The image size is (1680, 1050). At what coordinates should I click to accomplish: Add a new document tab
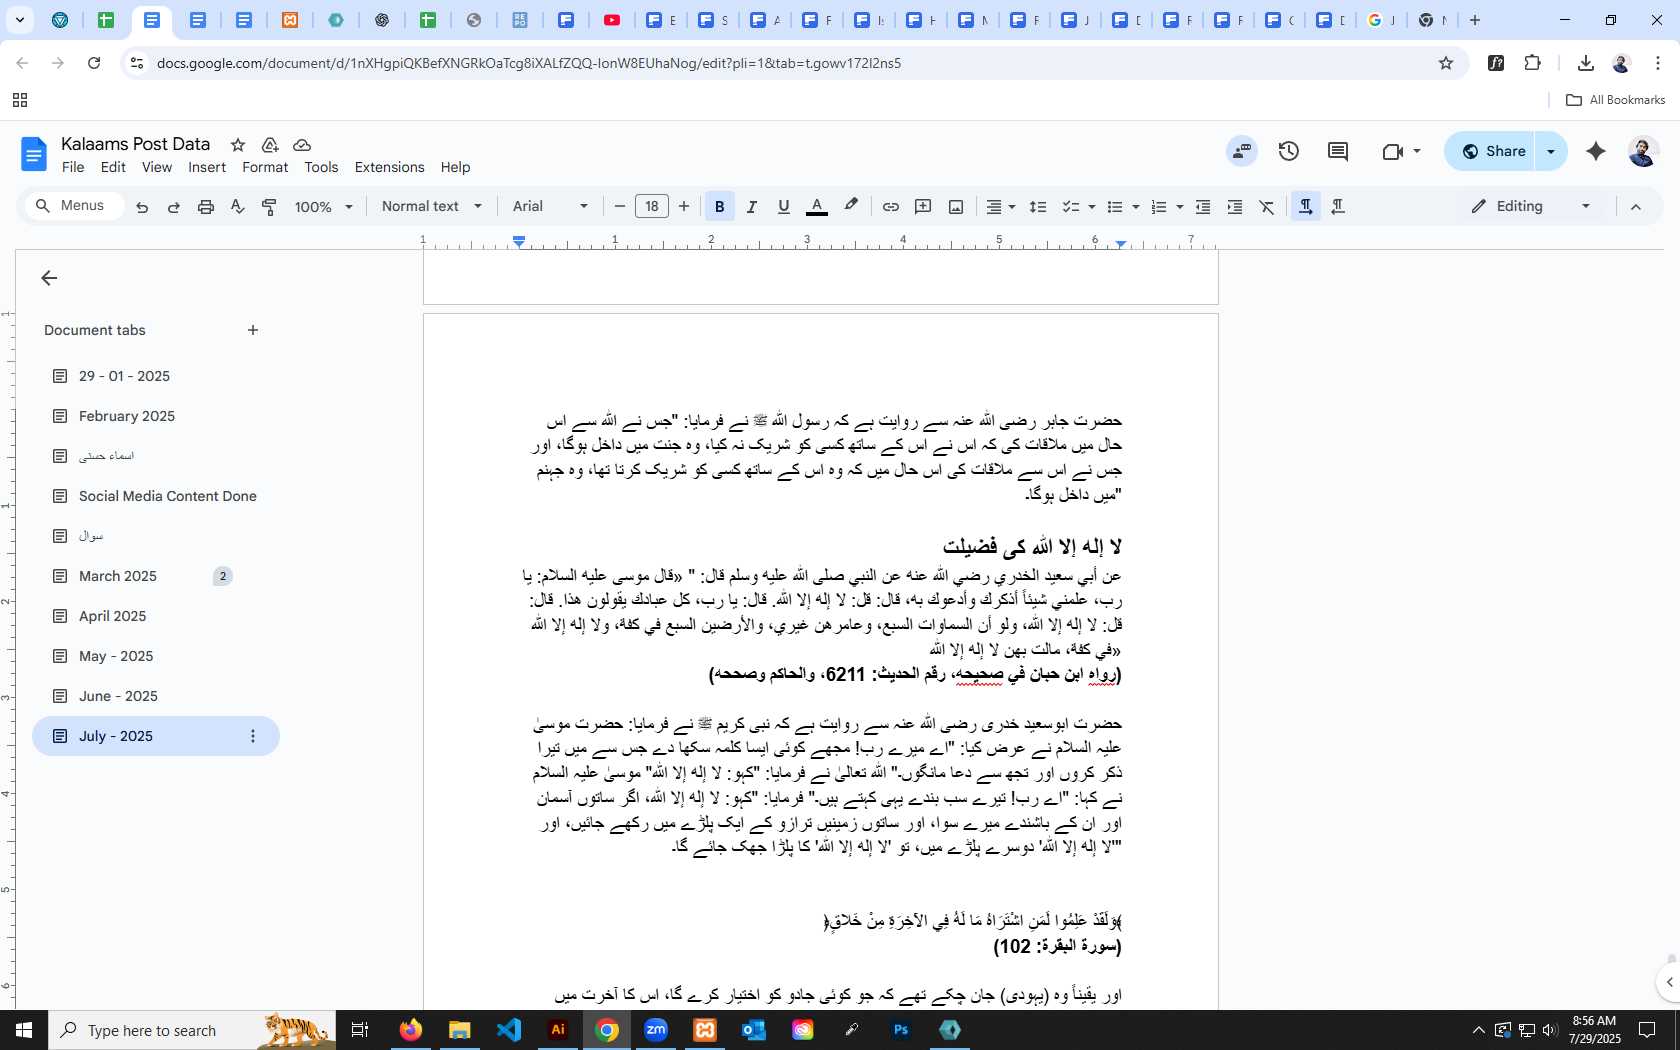(253, 330)
